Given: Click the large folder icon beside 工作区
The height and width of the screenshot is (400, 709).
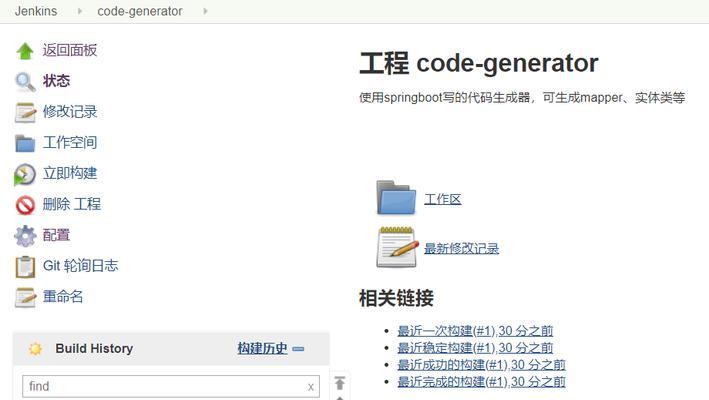Looking at the screenshot, I should pos(396,198).
